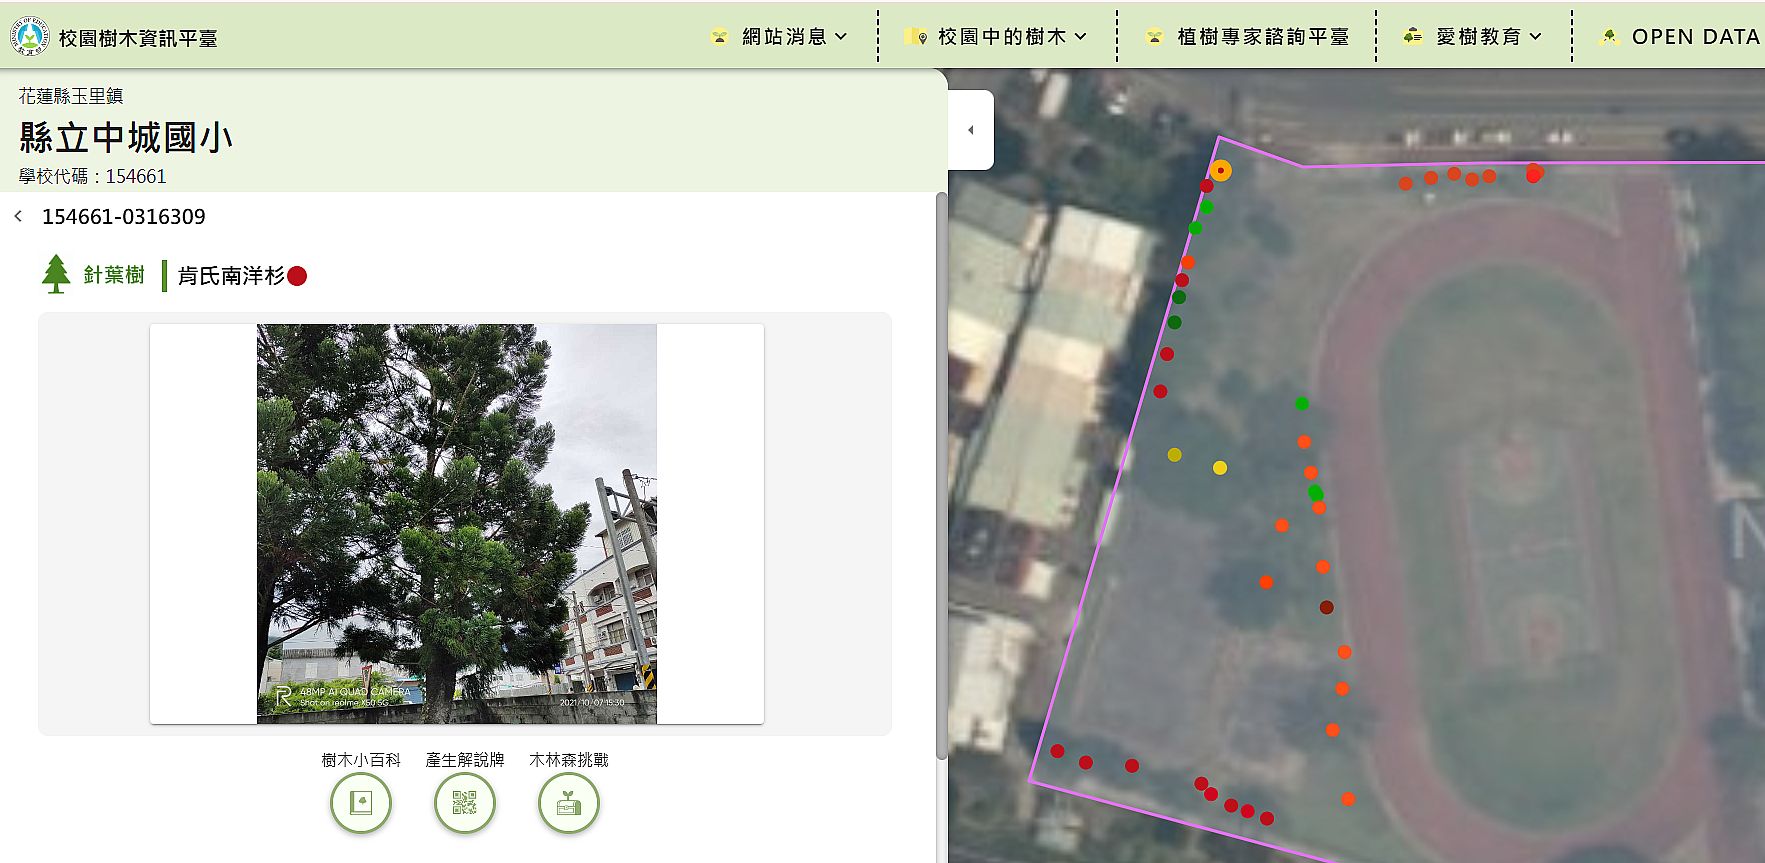This screenshot has width=1765, height=863.
Task: Click the tree photo thumbnail
Action: (x=457, y=523)
